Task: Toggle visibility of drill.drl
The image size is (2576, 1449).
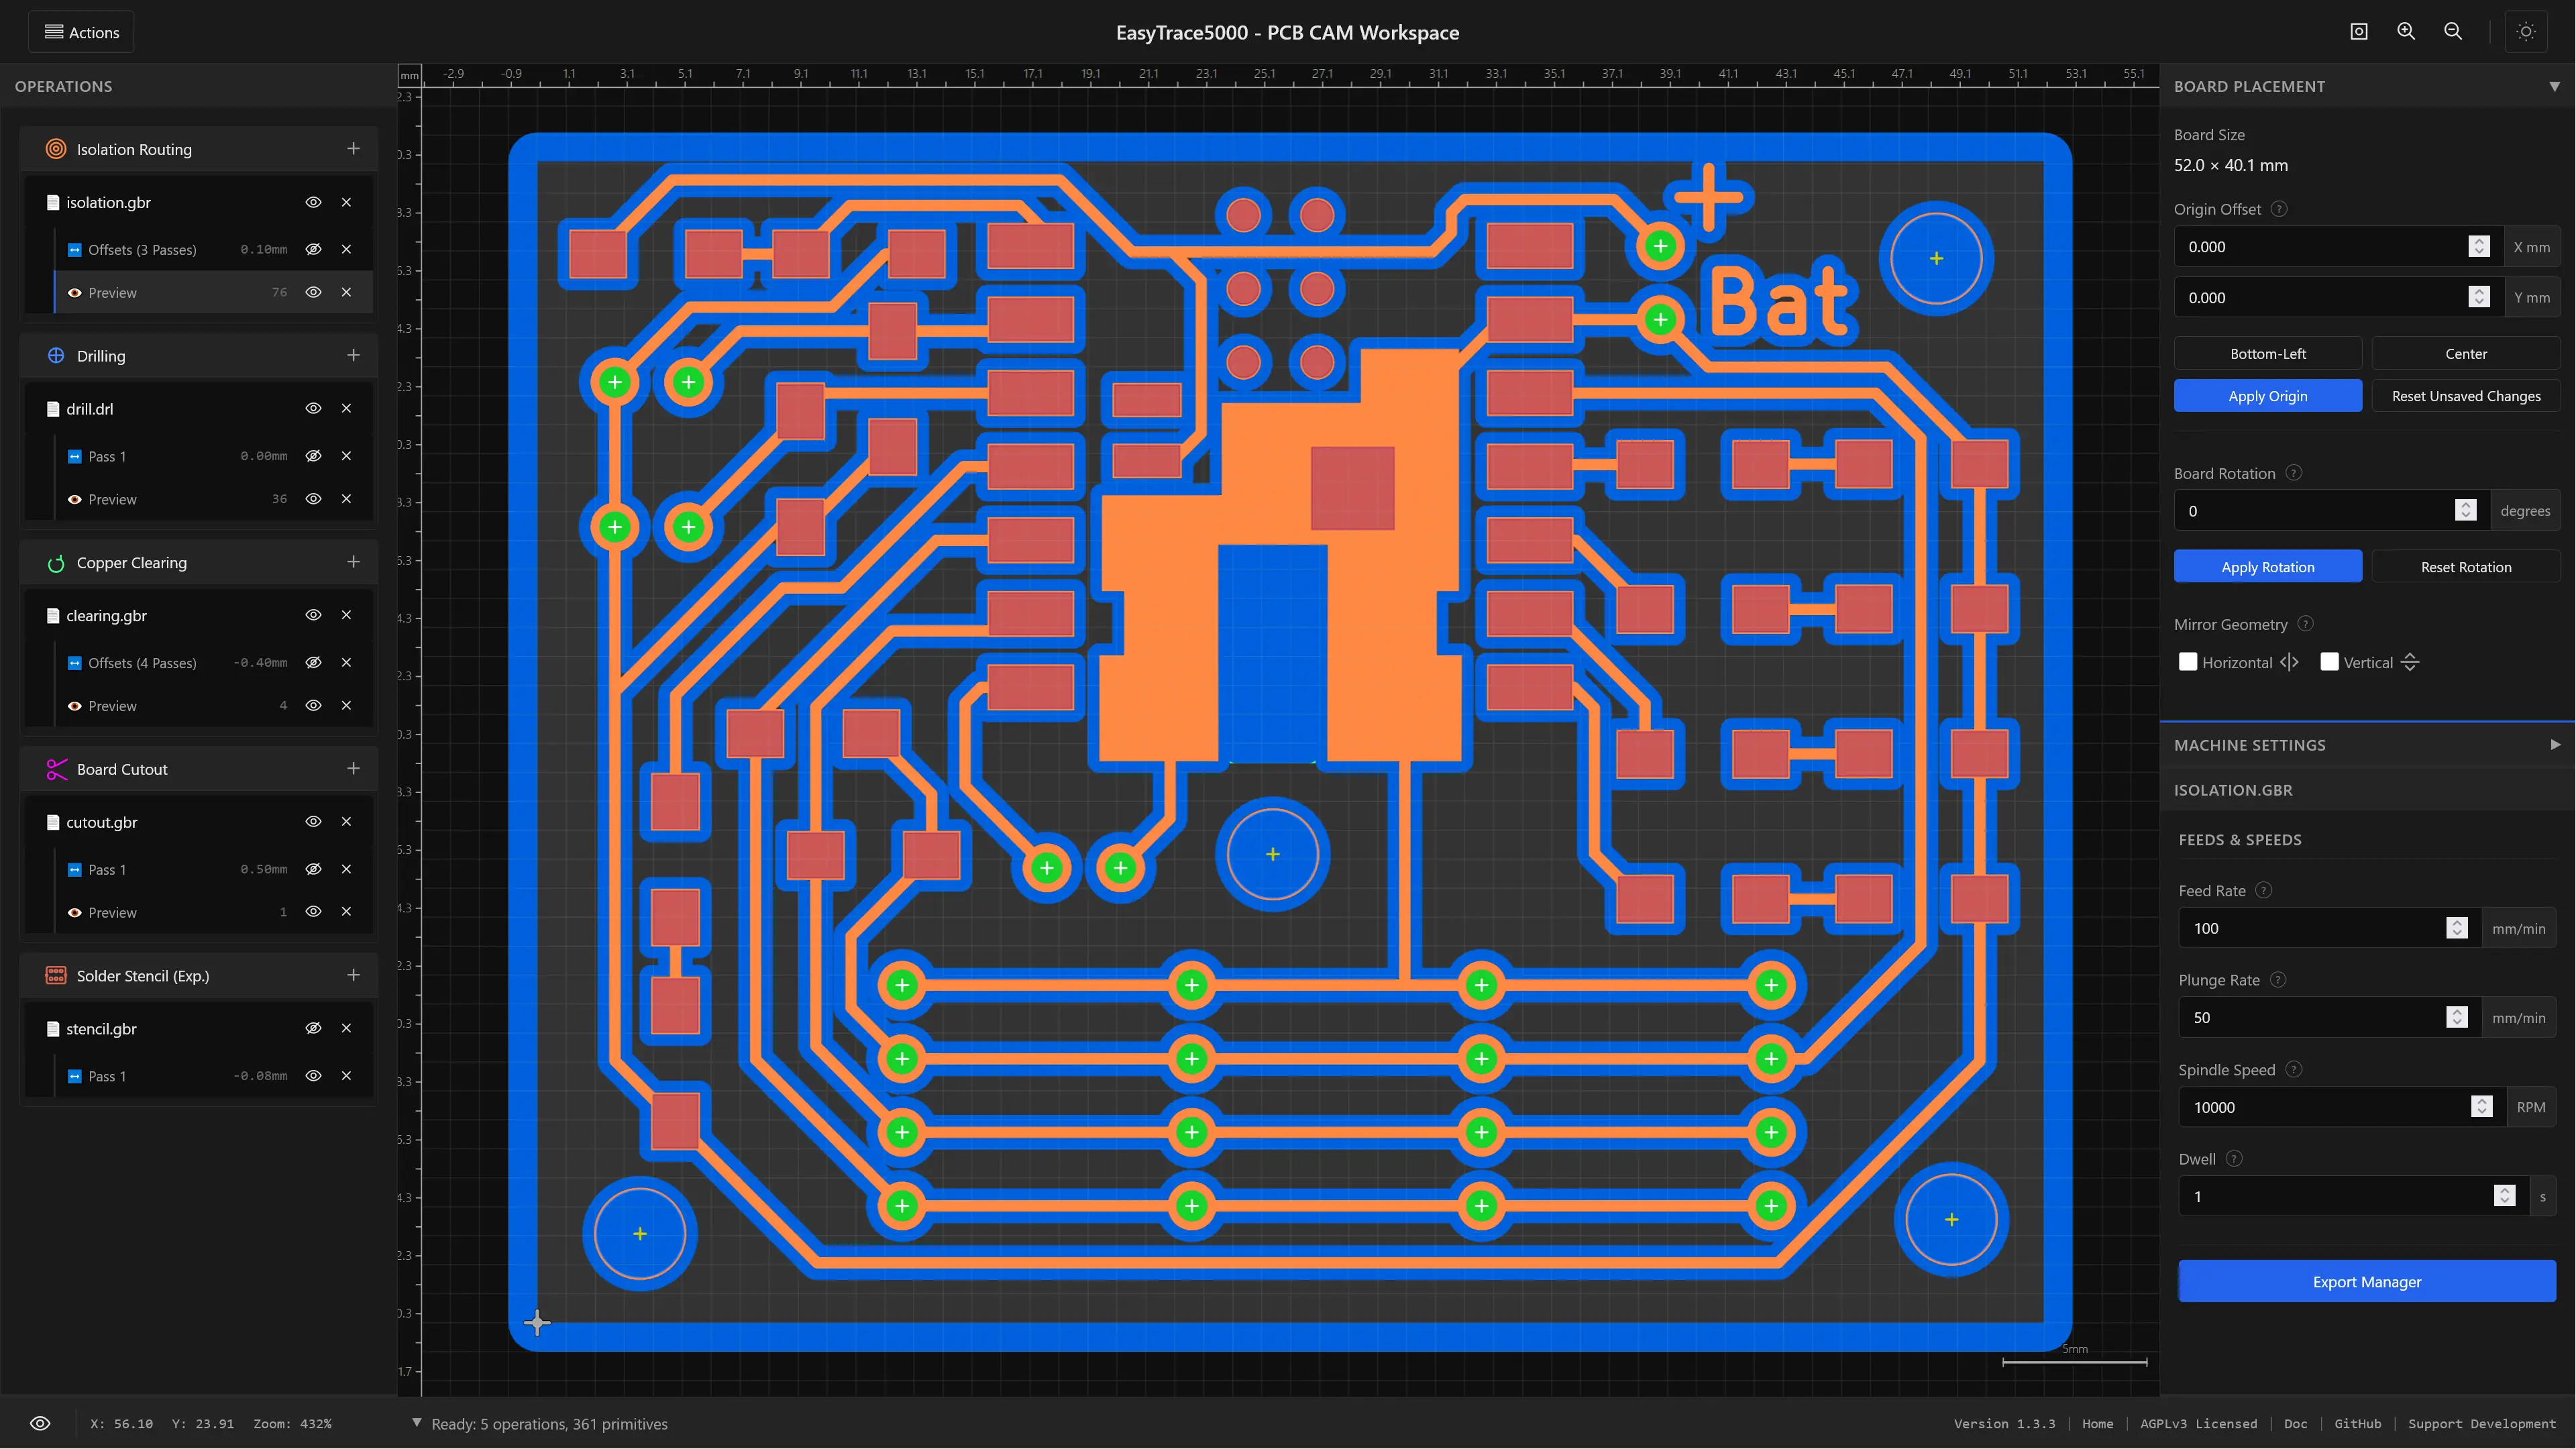Action: (x=313, y=408)
